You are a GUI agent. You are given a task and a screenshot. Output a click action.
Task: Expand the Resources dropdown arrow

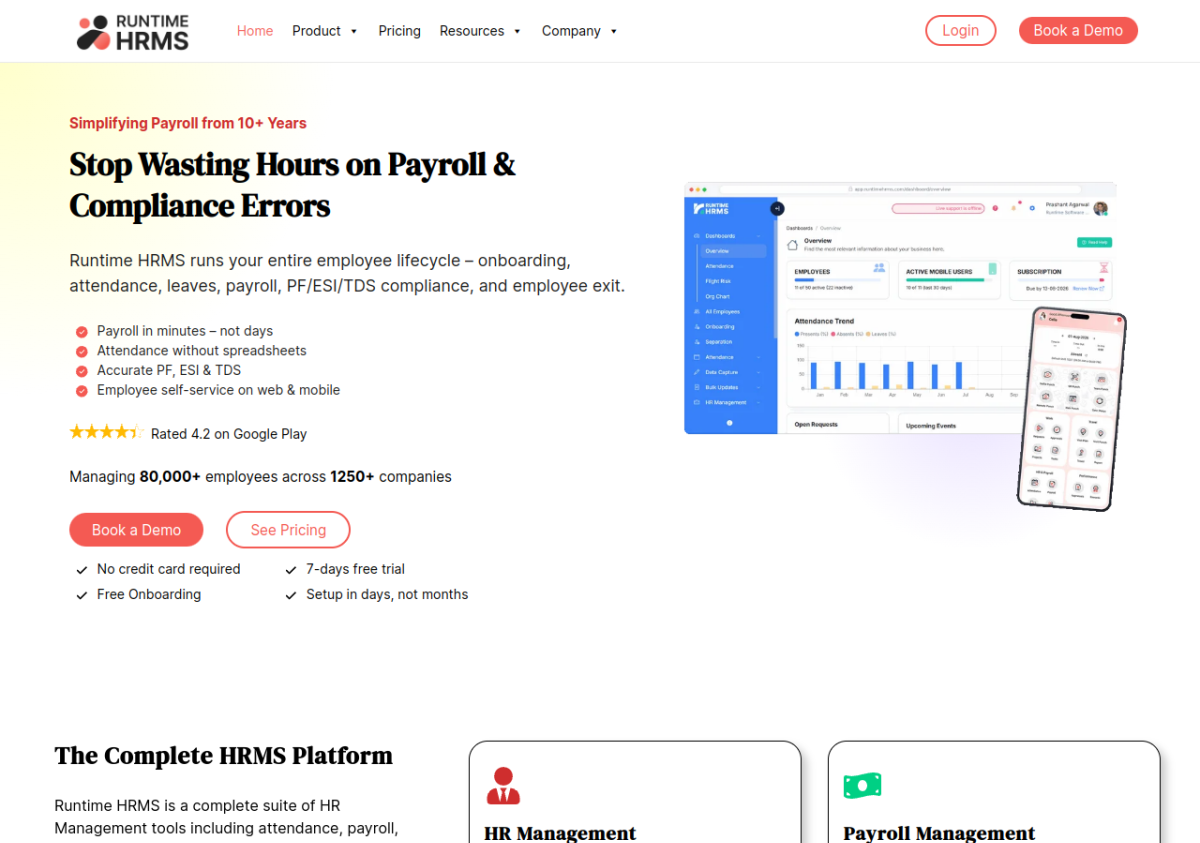[x=517, y=31]
